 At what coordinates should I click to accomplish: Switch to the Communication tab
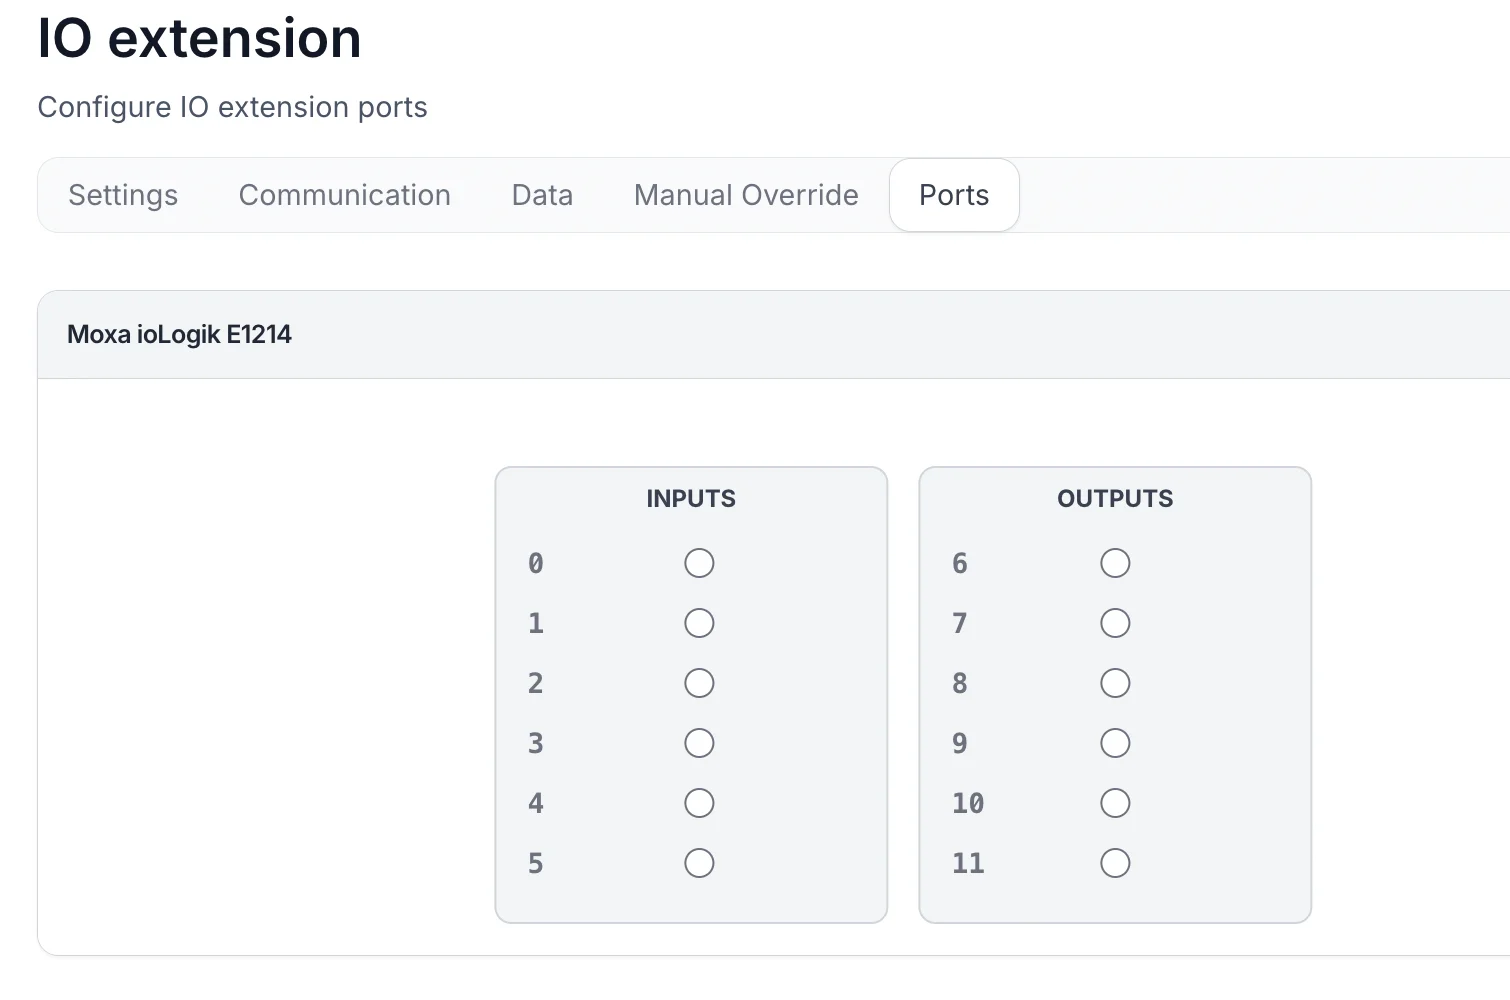(345, 195)
